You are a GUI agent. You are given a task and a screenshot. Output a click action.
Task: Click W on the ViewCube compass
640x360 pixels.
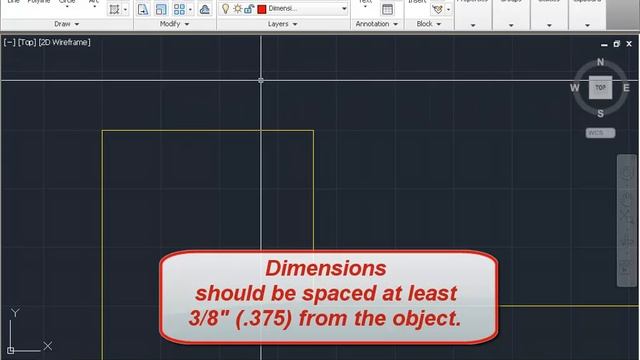coord(575,88)
